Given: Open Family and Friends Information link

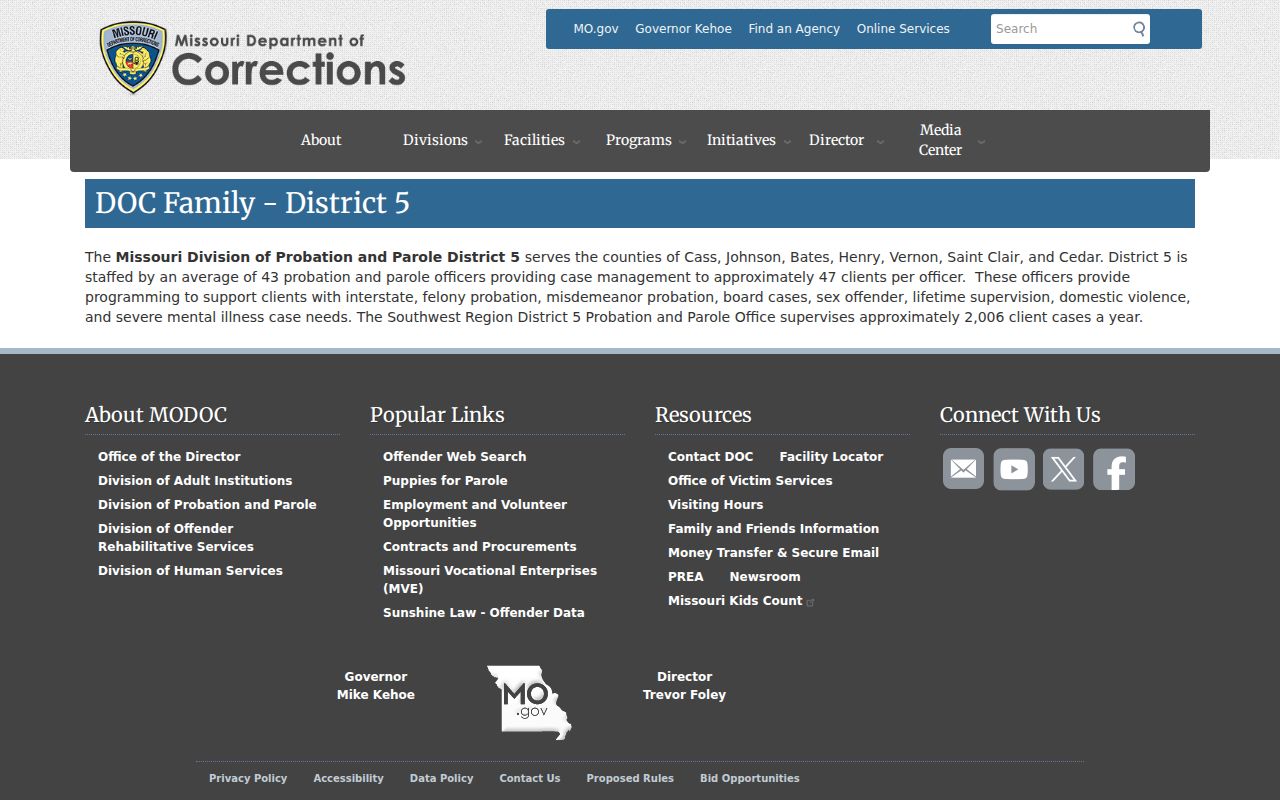Looking at the screenshot, I should tap(773, 528).
